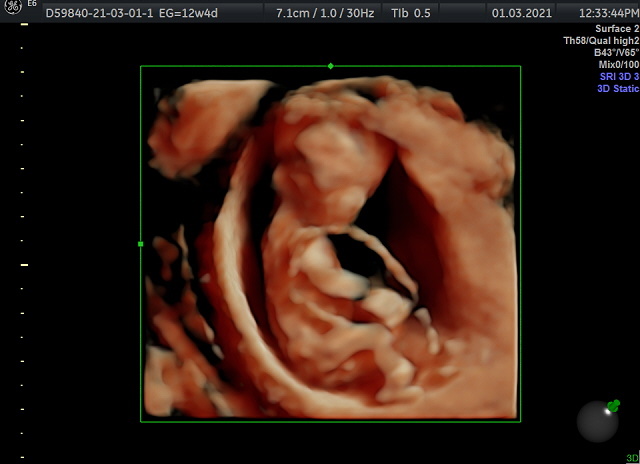640x464 pixels.
Task: Click the green light source marker on sphere
Action: point(613,405)
